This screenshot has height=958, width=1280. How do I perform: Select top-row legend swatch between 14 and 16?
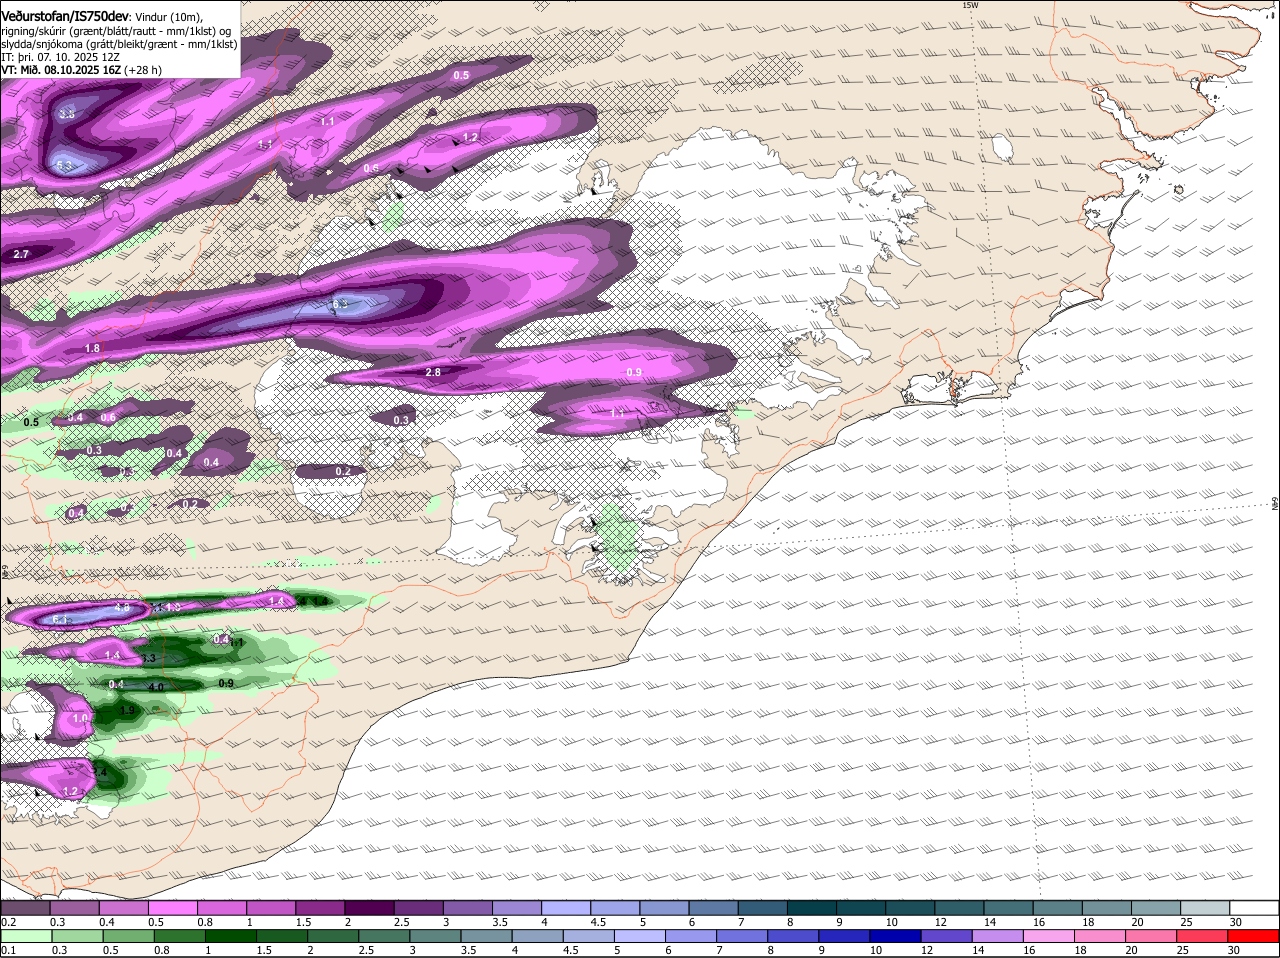[1009, 907]
